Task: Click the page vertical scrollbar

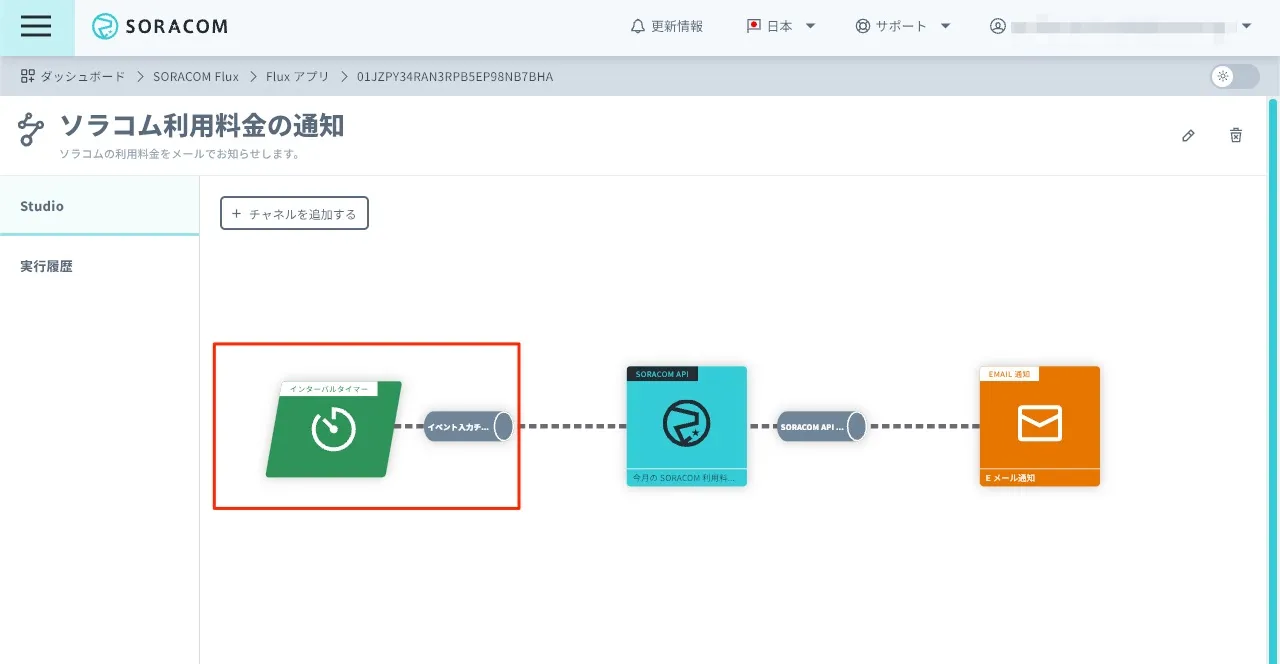Action: pyautogui.click(x=1273, y=380)
